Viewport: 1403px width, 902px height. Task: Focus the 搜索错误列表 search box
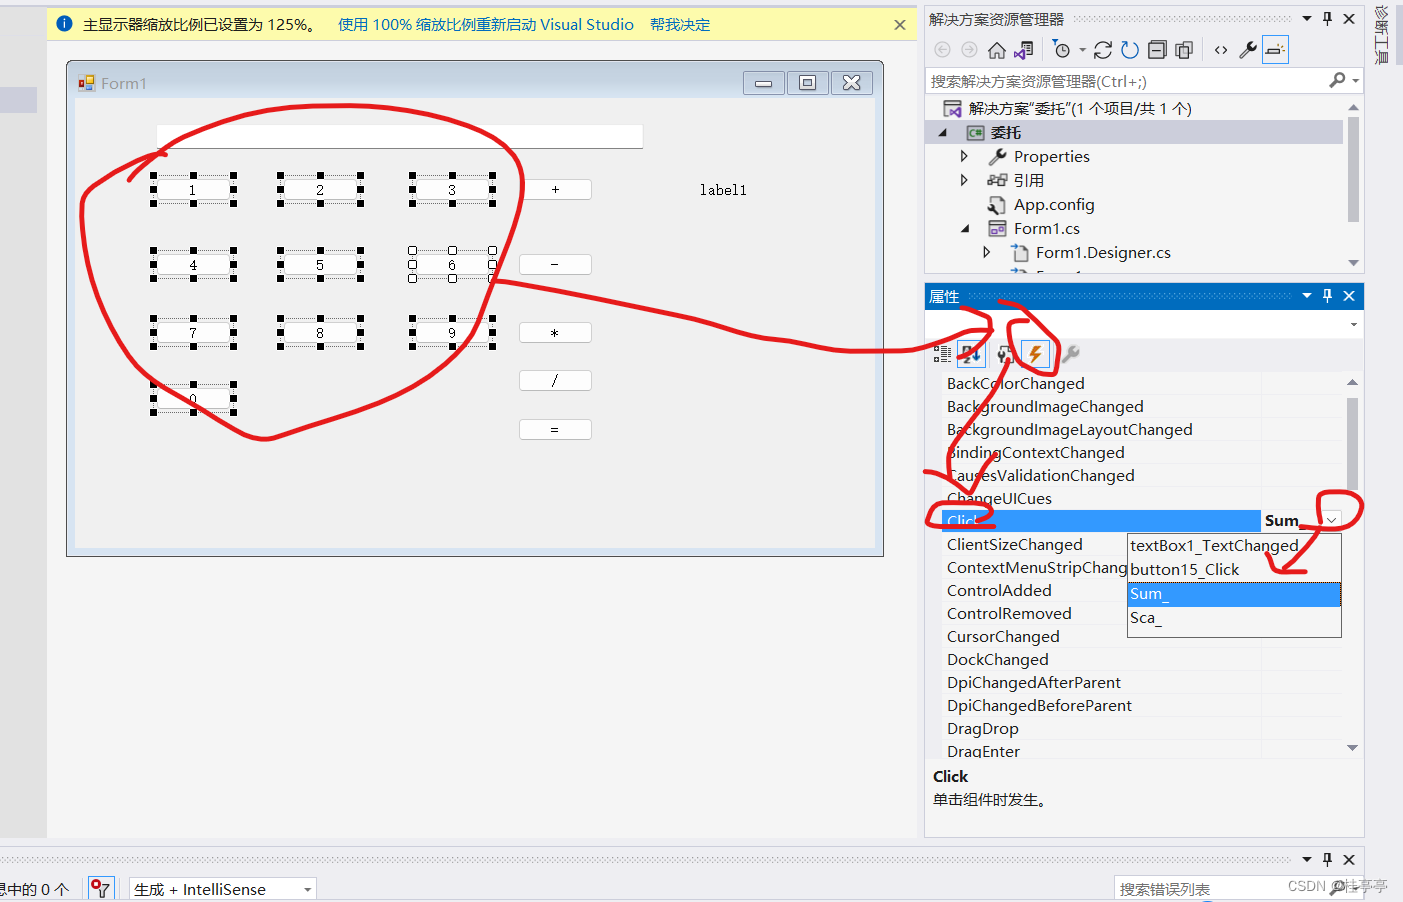[1220, 888]
